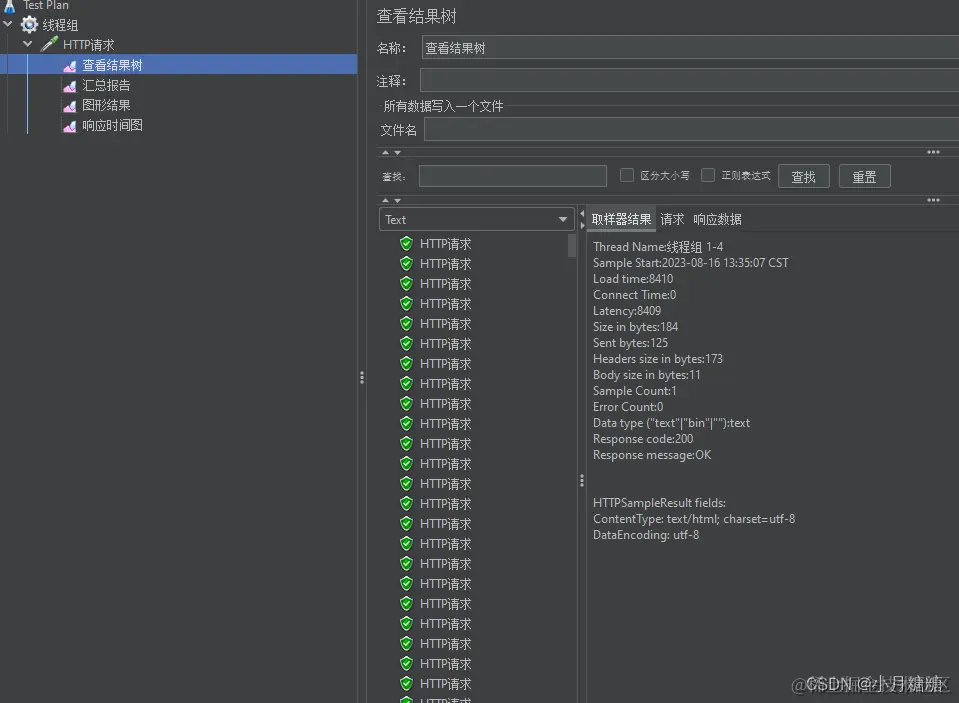Click the 查找 search button

point(804,176)
